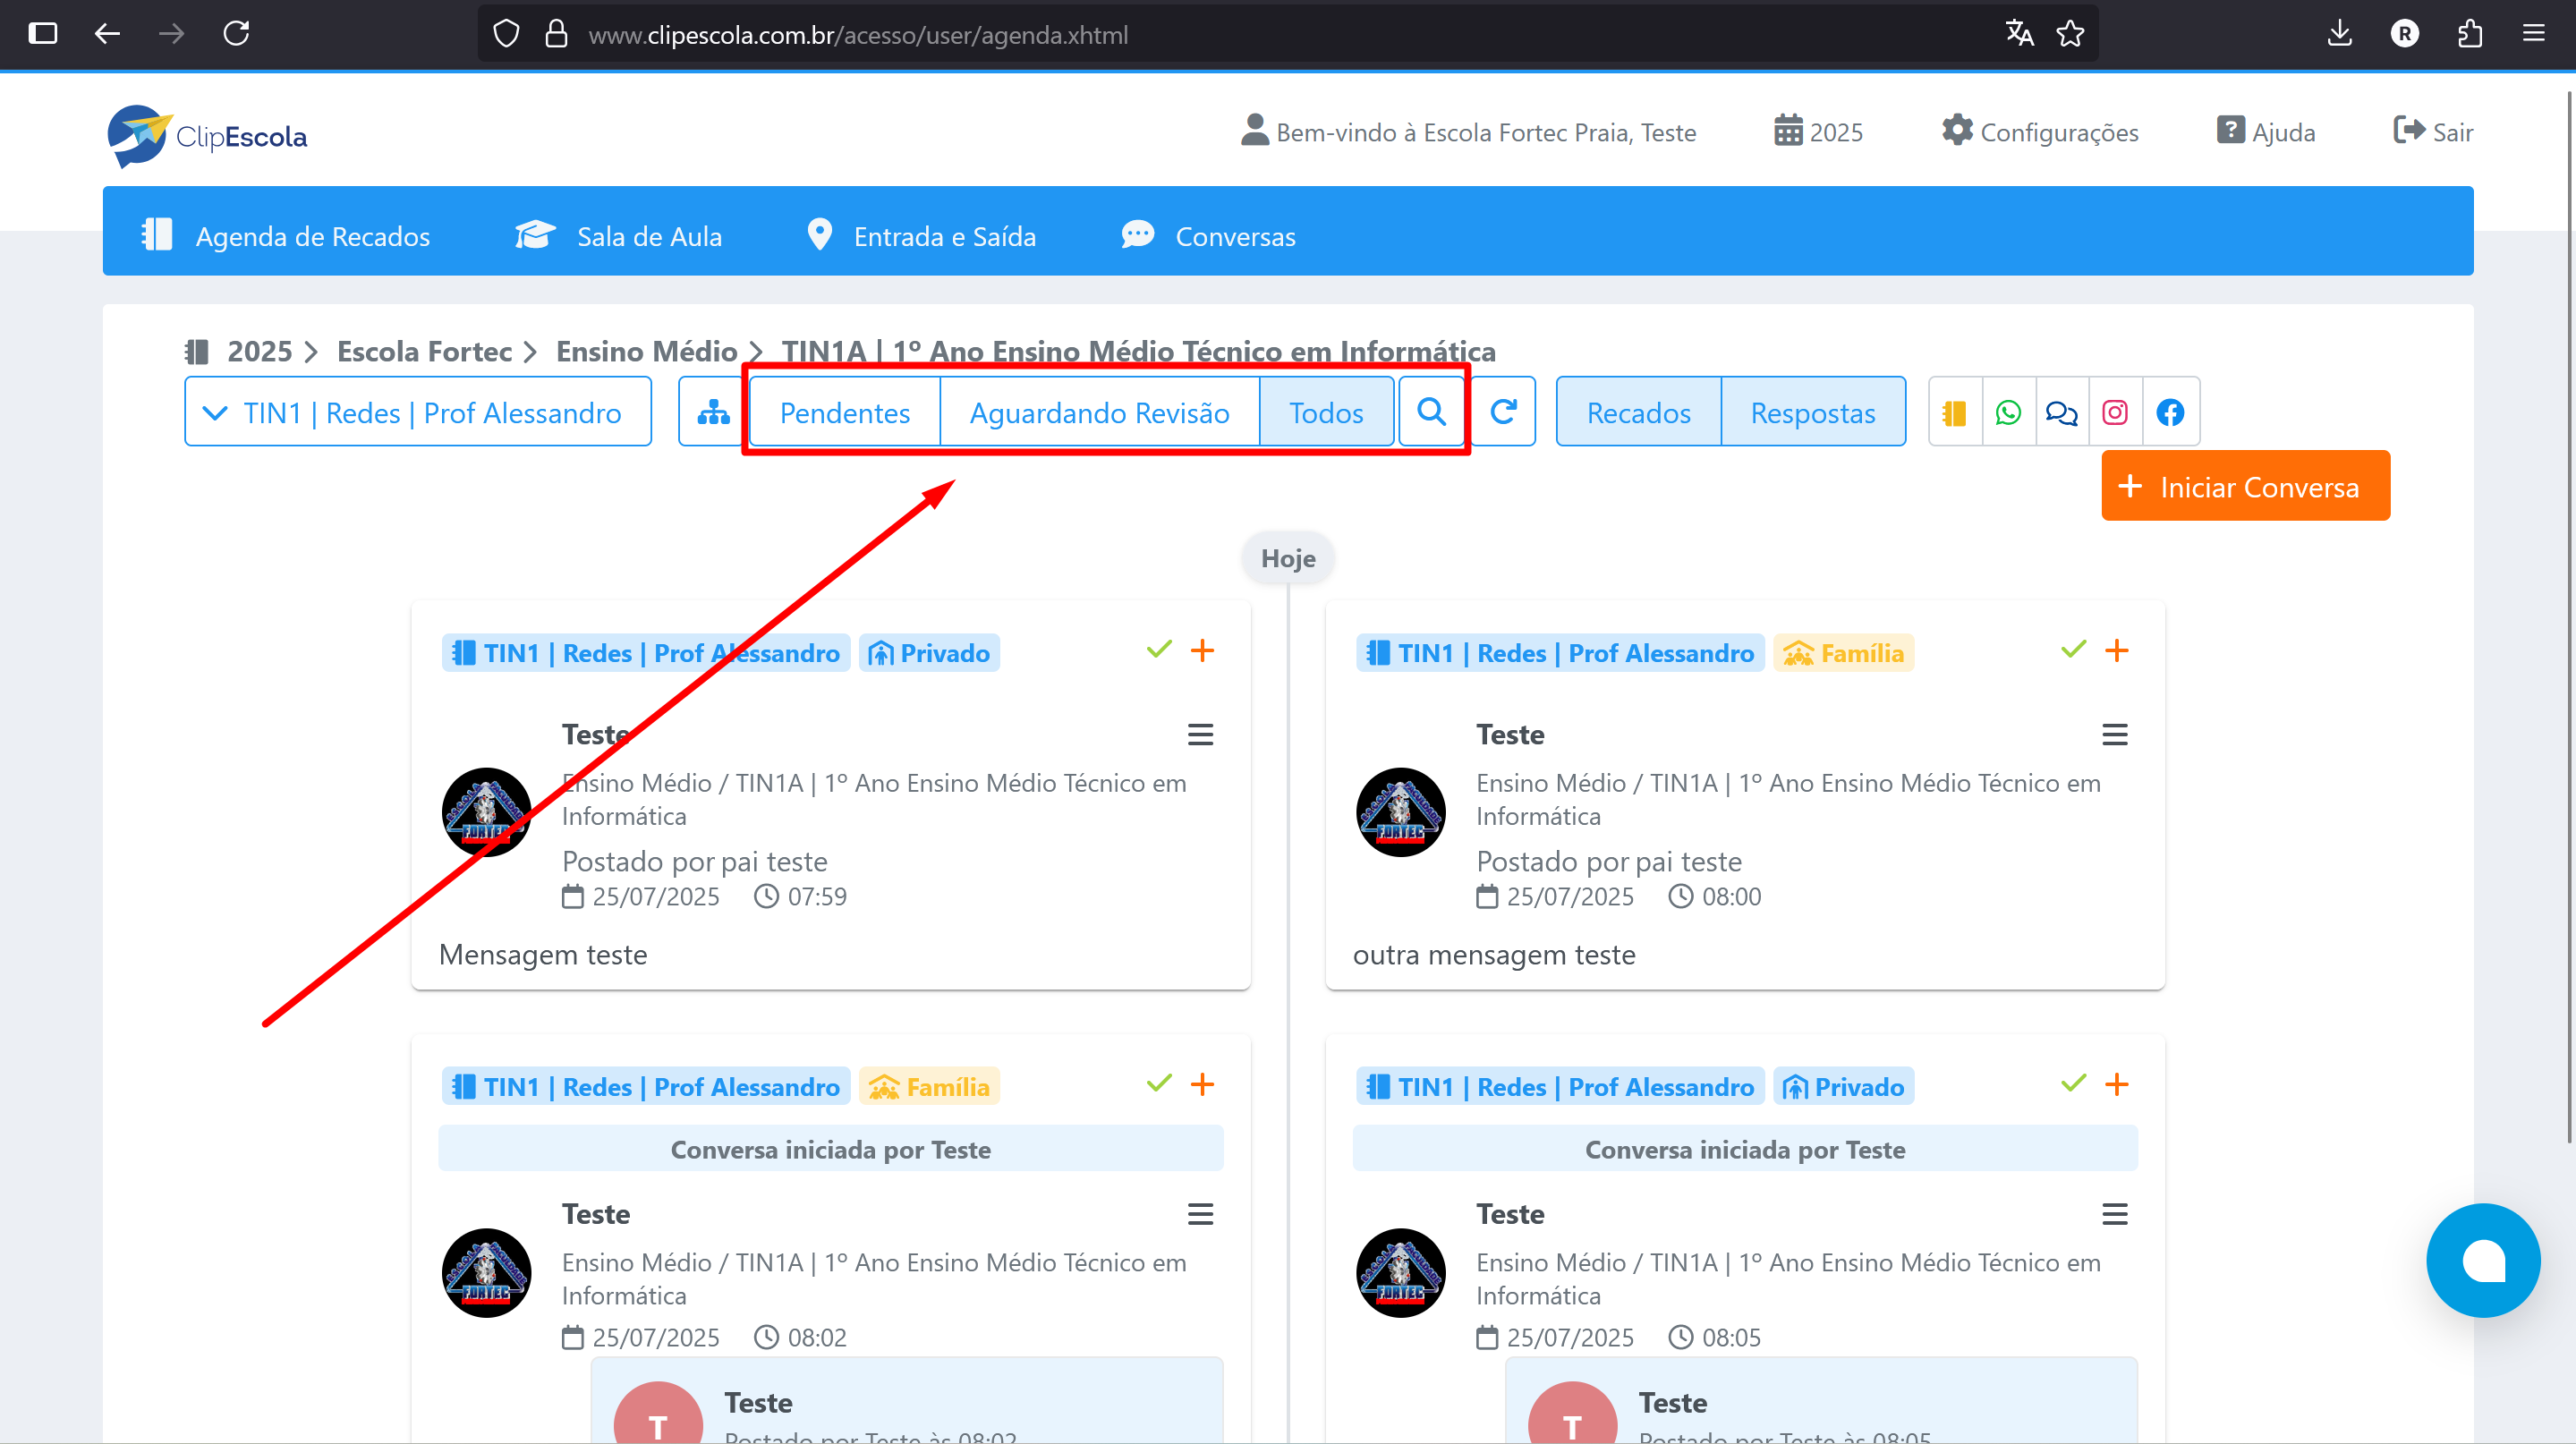2576x1444 pixels.
Task: Click the conversations chat bubbles icon
Action: (x=2061, y=412)
